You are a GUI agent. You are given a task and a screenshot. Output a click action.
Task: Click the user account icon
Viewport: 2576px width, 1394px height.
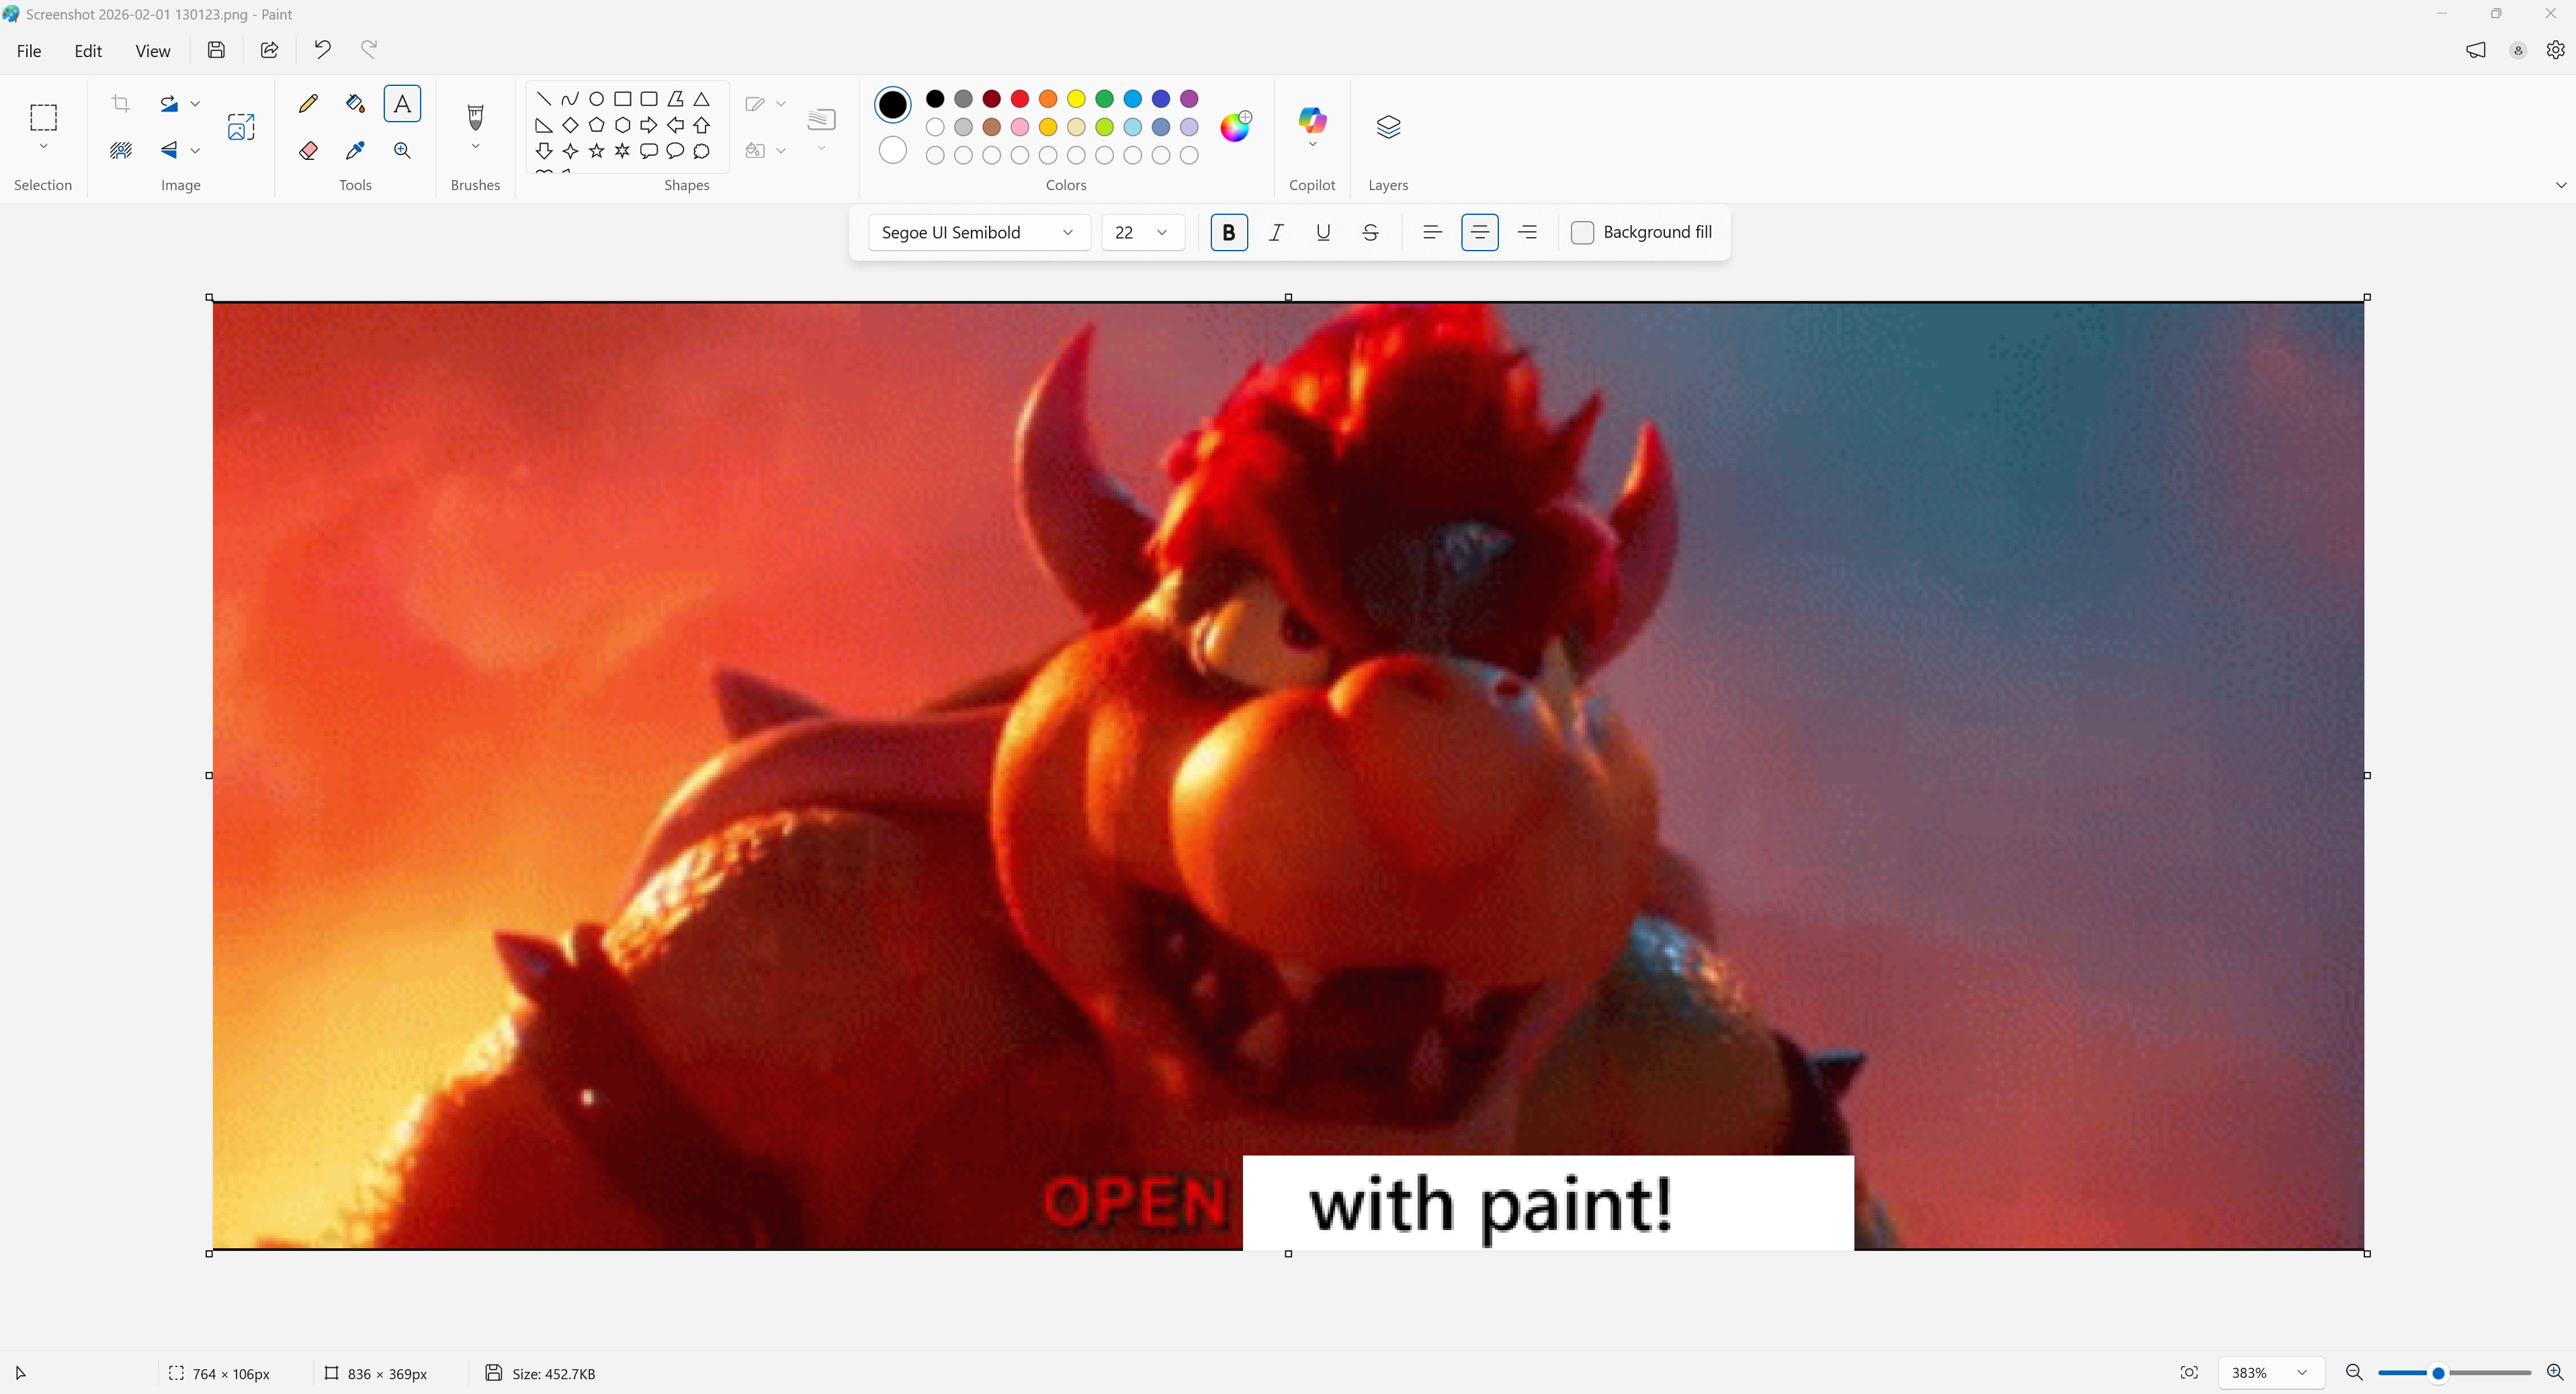pyautogui.click(x=2518, y=50)
